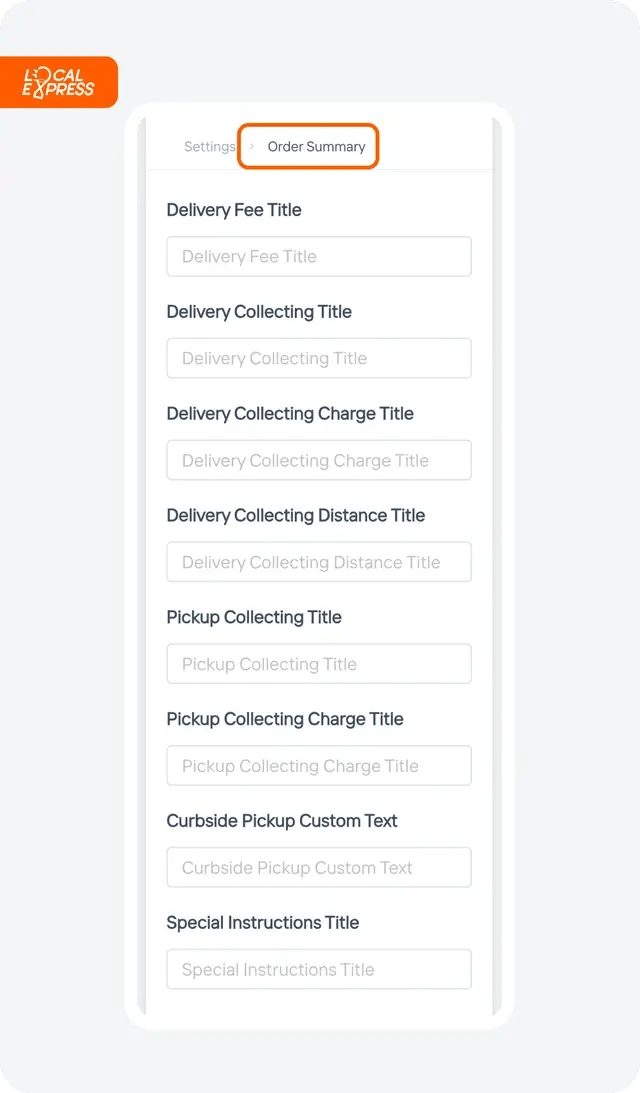Click the Pickup Collecting Title label
This screenshot has width=640, height=1093.
click(254, 617)
